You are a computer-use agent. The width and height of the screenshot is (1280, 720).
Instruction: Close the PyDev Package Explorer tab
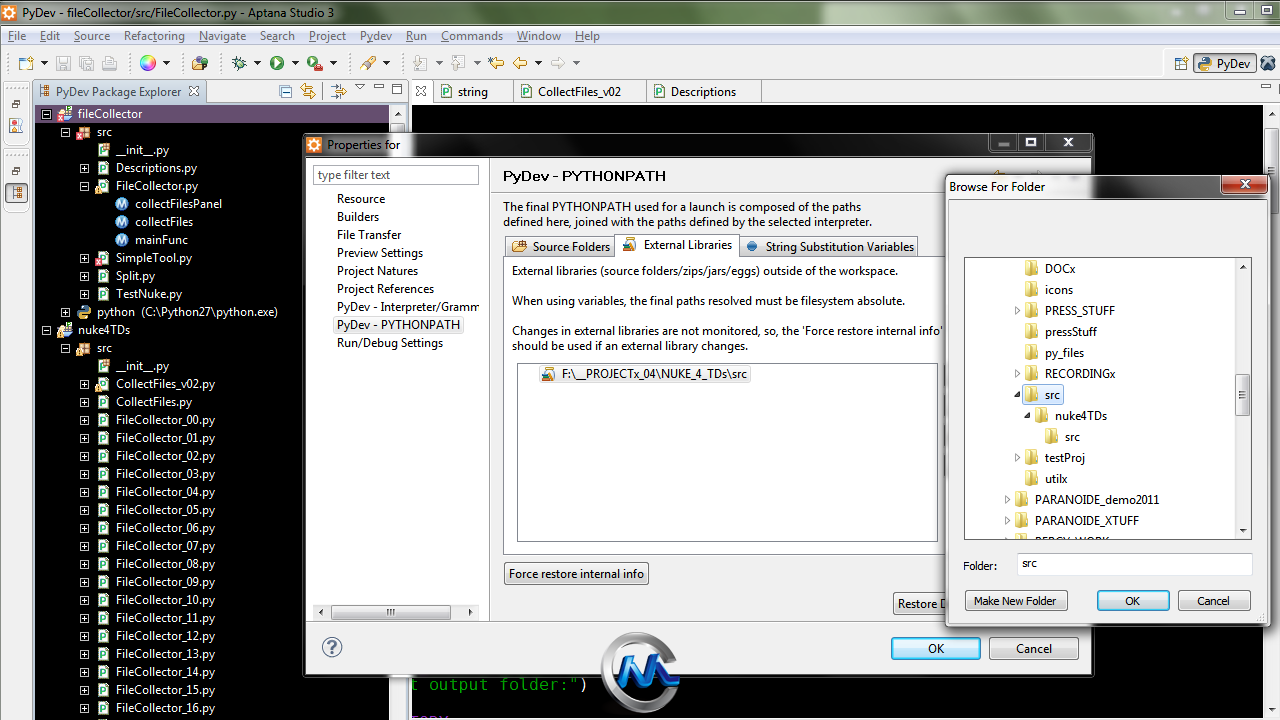[x=194, y=91]
